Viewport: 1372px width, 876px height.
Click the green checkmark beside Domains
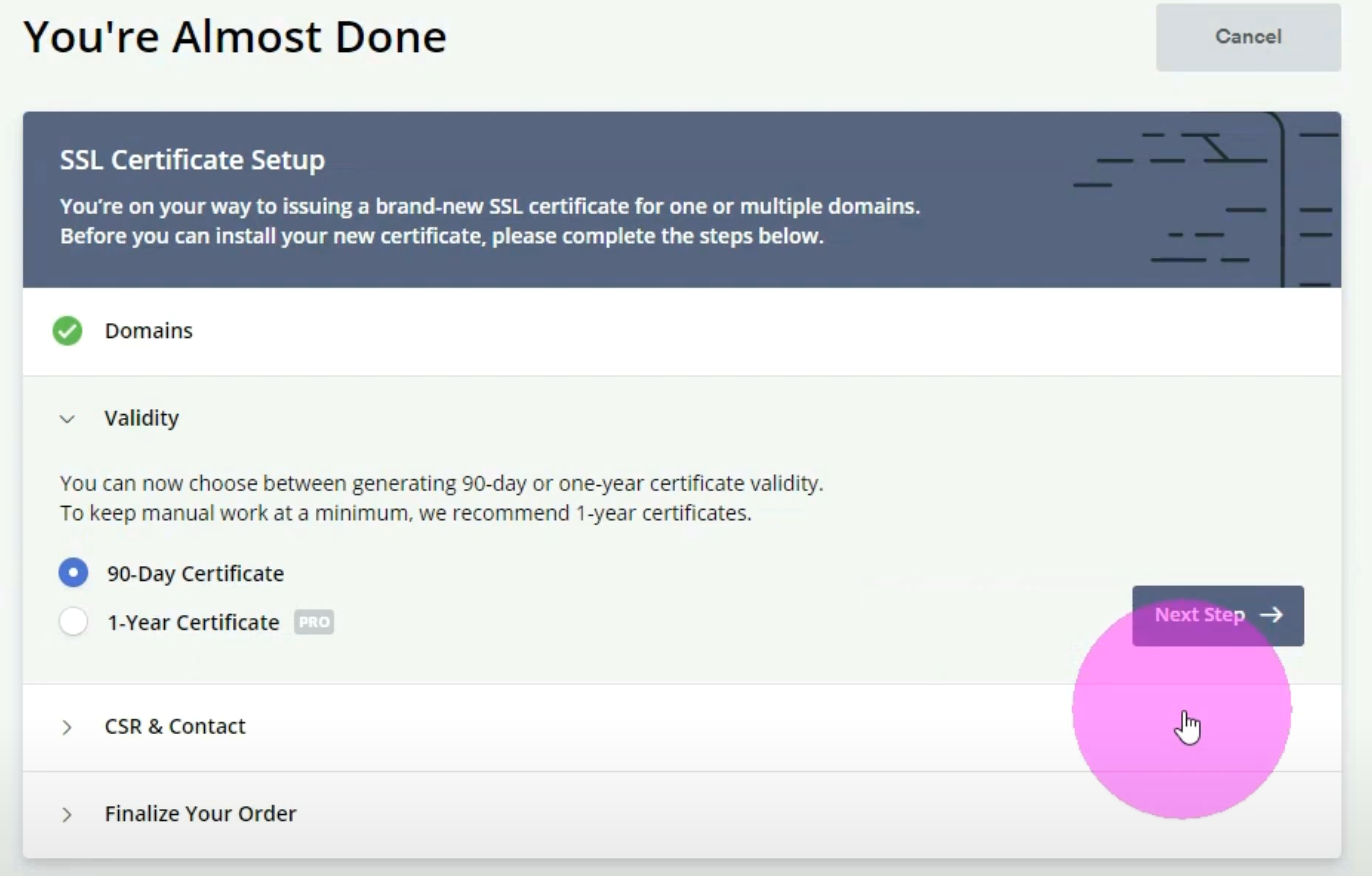(x=67, y=331)
